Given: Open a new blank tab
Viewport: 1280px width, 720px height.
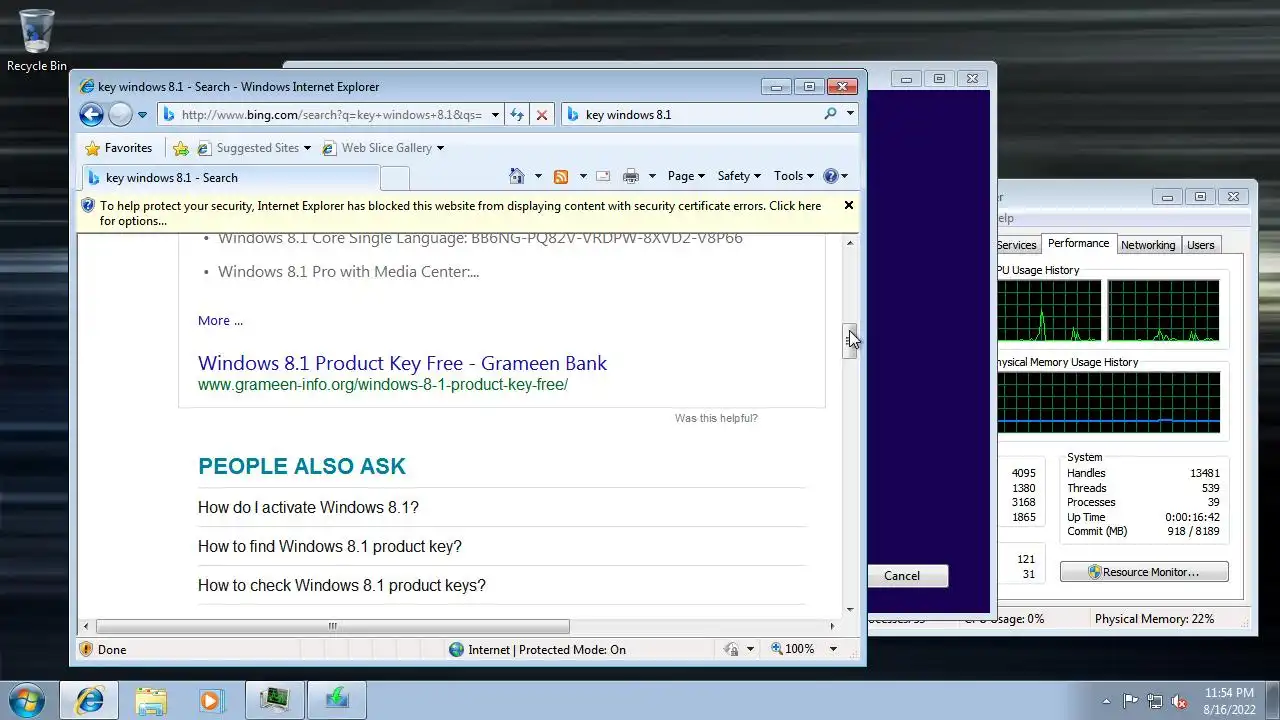Looking at the screenshot, I should point(395,178).
